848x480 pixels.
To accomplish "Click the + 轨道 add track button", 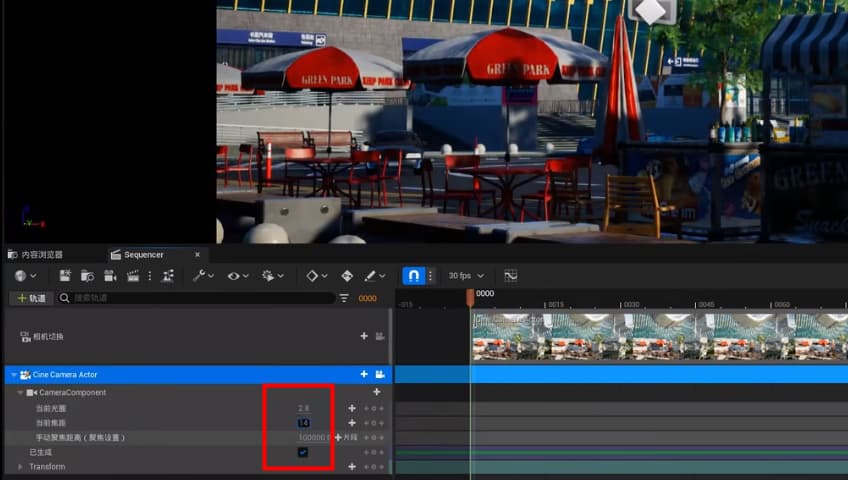I will (x=30, y=298).
